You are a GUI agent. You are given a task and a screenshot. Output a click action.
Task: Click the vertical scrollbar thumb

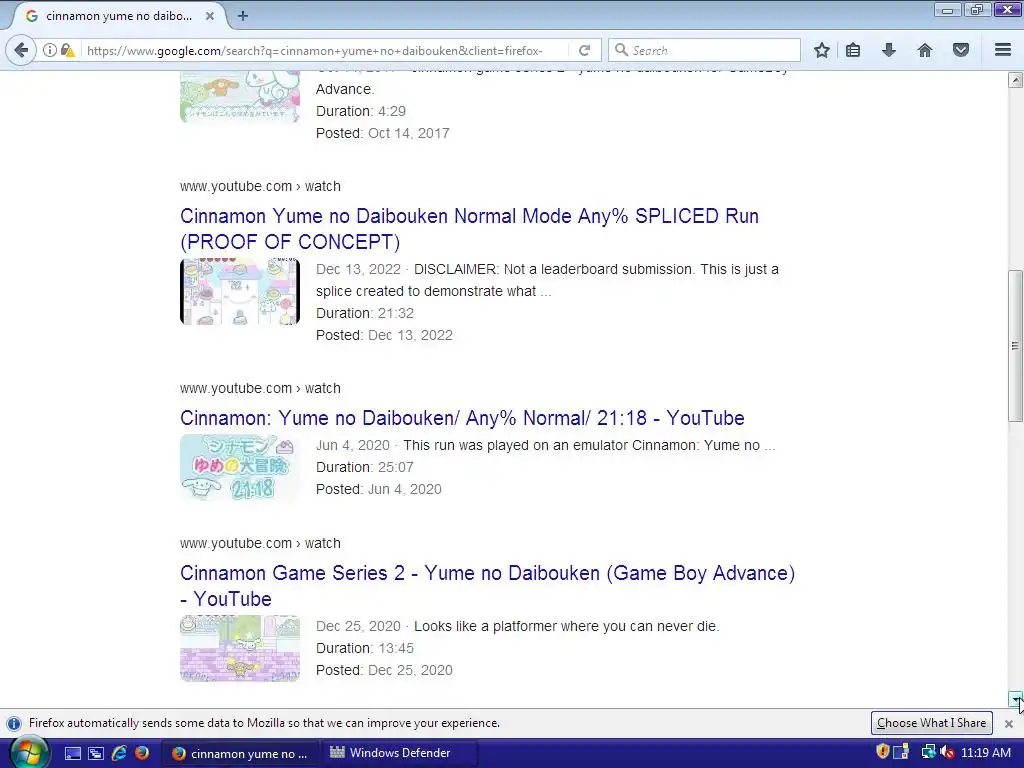pyautogui.click(x=1016, y=345)
